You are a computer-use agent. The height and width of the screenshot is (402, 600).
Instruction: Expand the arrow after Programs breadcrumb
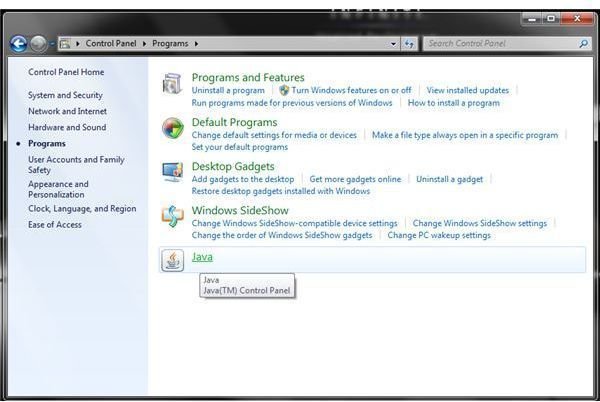[x=196, y=44]
